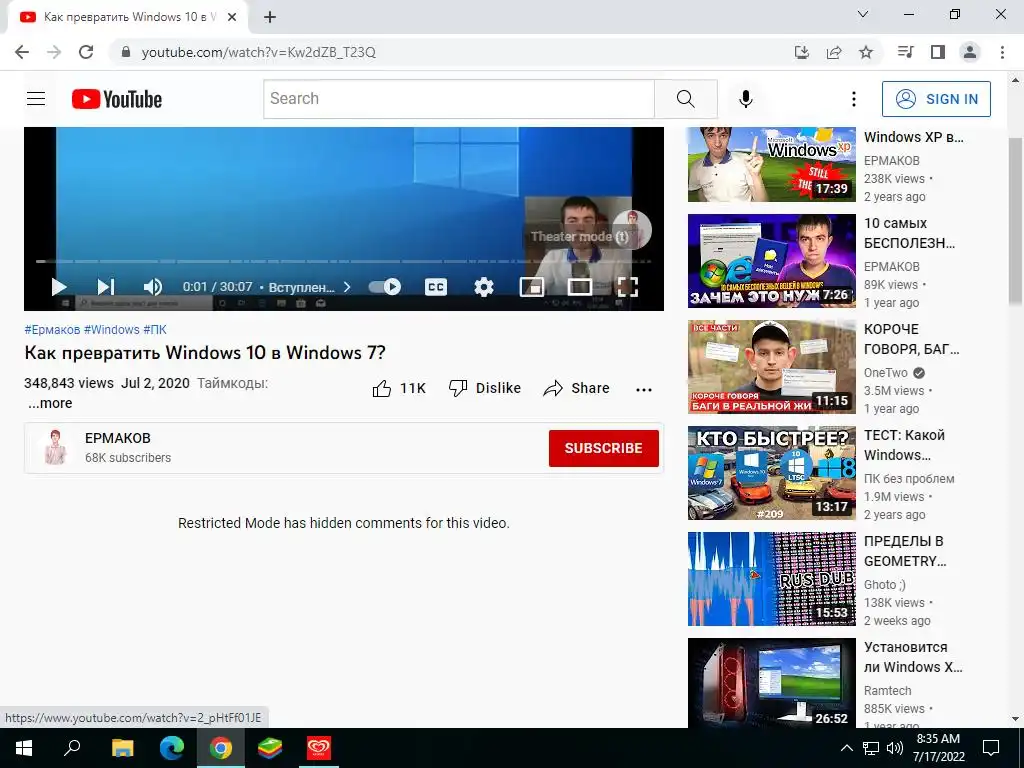Close the YouTube tab
Screen dimensions: 1024x768
tap(232, 18)
